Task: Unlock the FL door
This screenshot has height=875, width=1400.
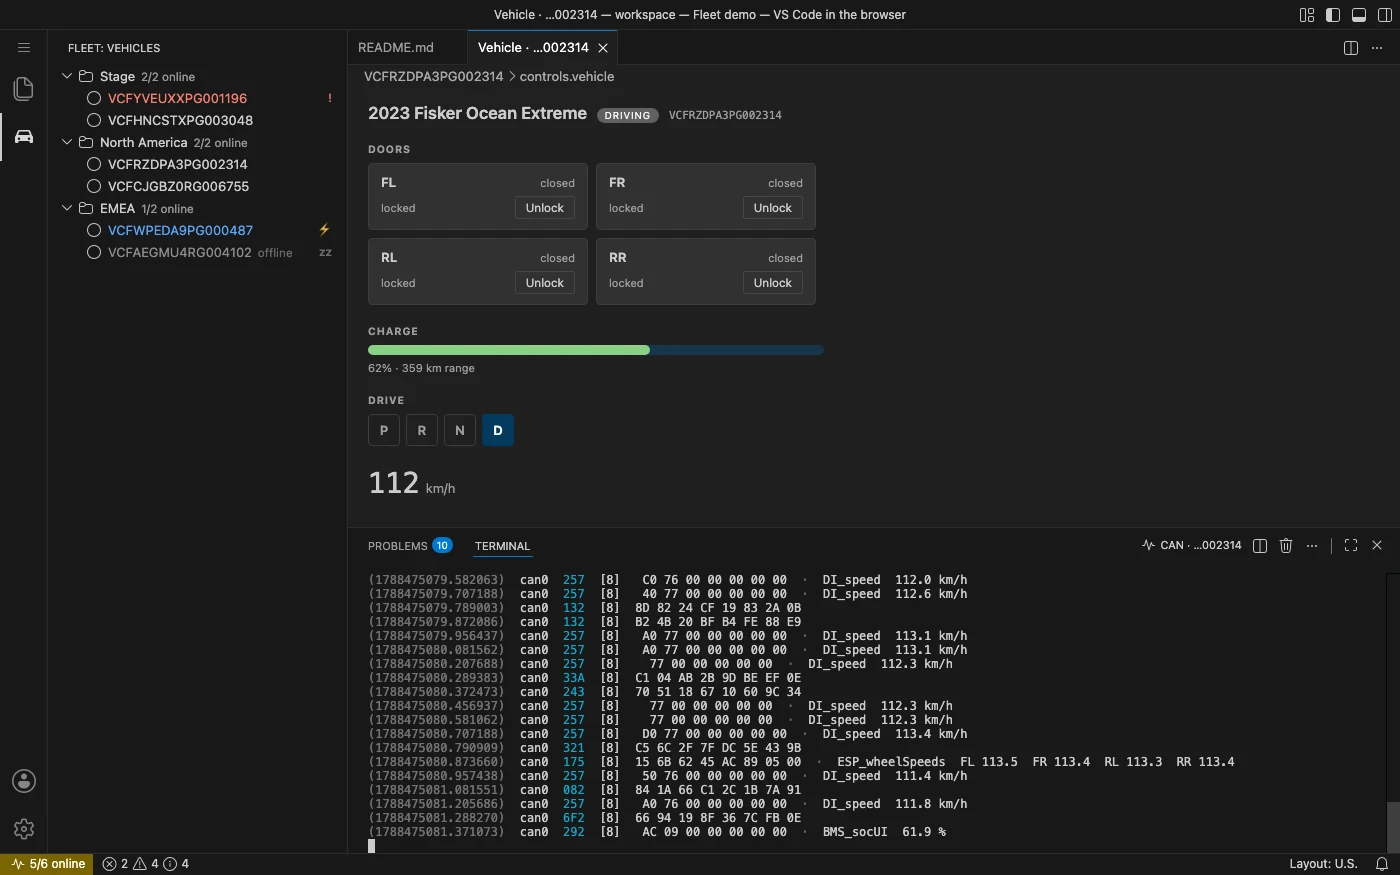Action: pos(545,208)
